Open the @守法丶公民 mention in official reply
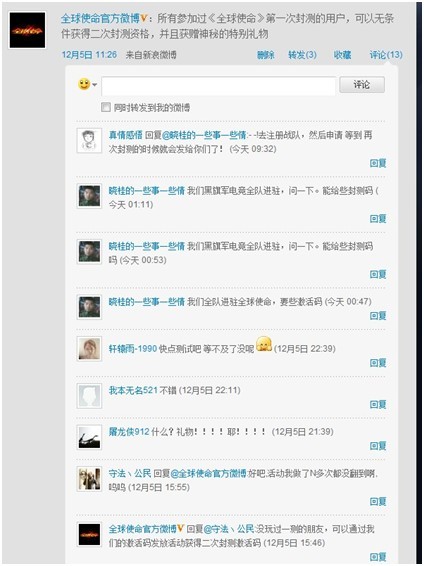 pyautogui.click(x=229, y=529)
